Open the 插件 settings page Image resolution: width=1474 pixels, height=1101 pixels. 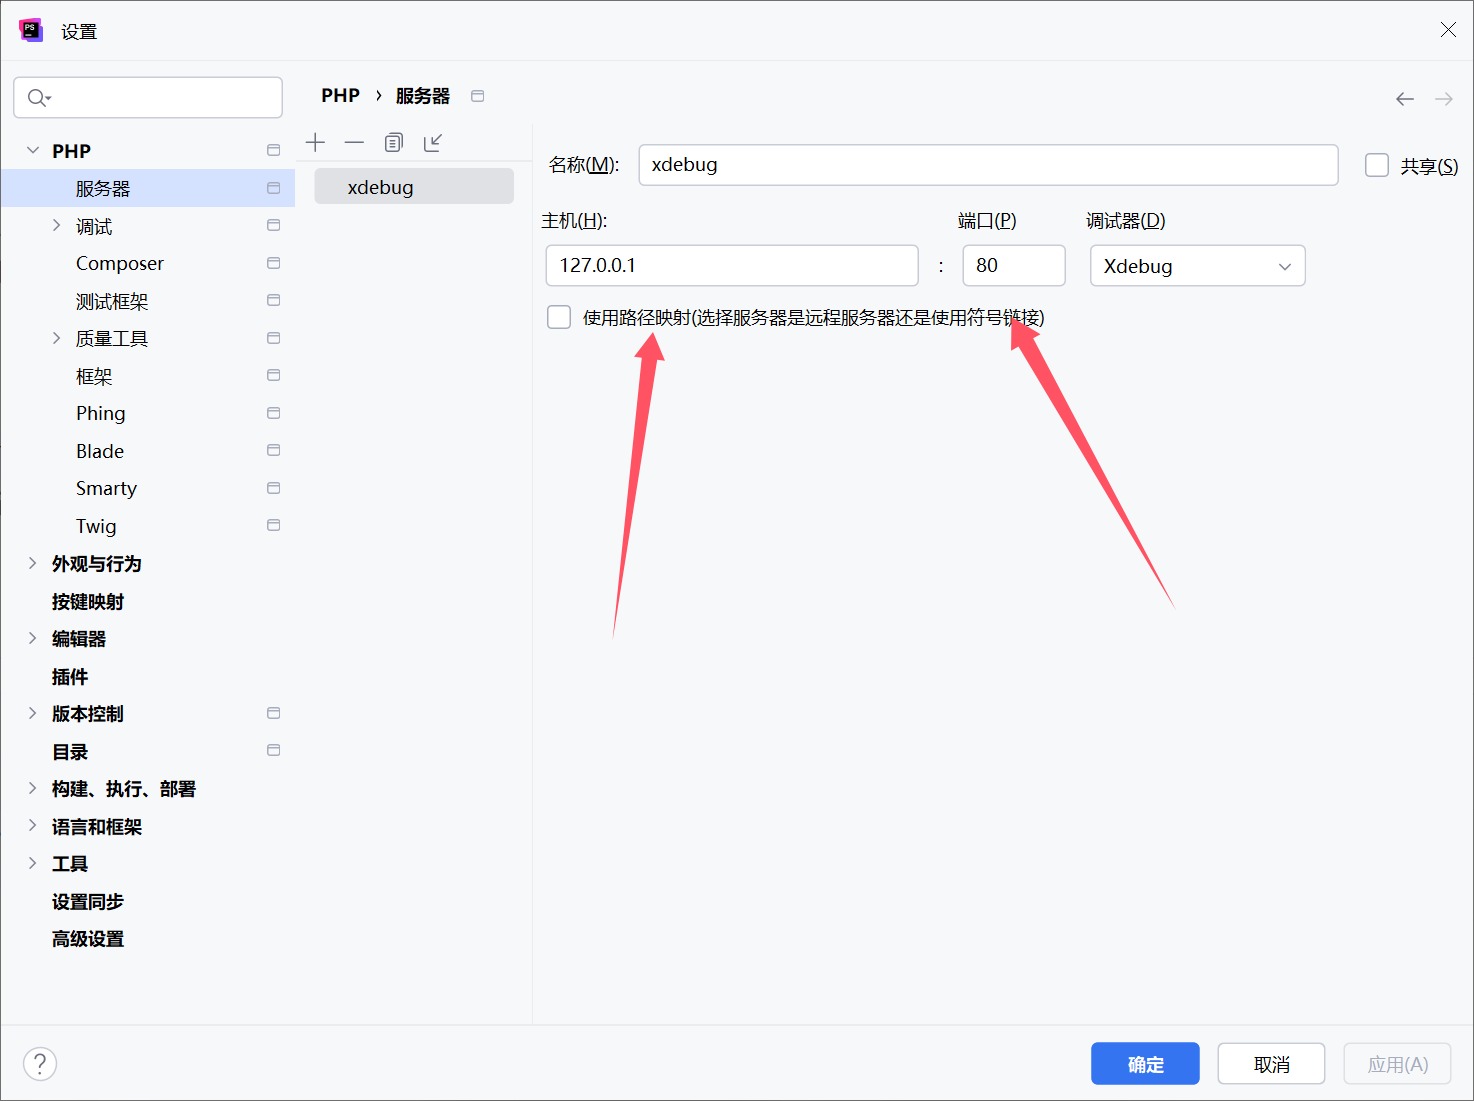pyautogui.click(x=70, y=677)
